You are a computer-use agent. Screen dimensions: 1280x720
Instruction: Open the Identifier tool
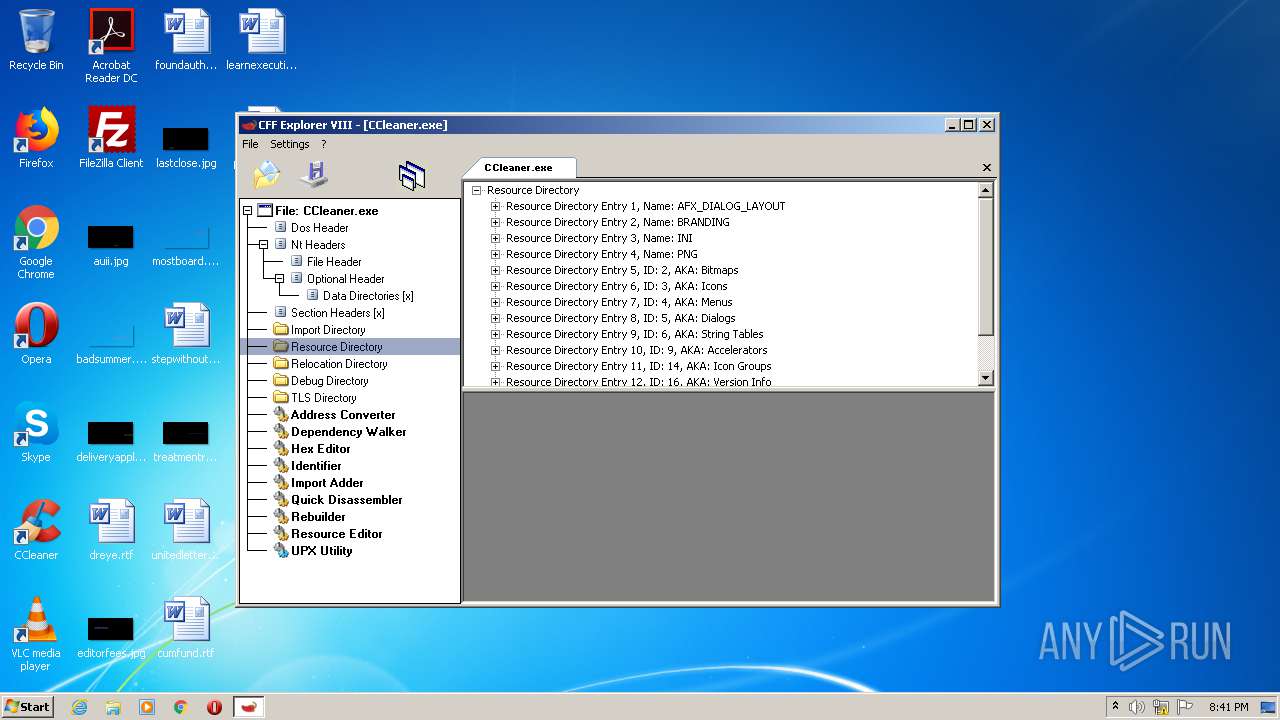pos(316,466)
